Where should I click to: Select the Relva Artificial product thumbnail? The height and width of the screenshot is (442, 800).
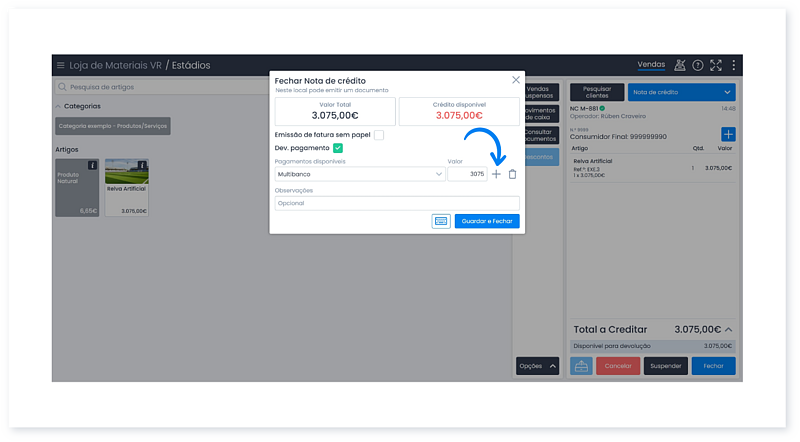[127, 187]
